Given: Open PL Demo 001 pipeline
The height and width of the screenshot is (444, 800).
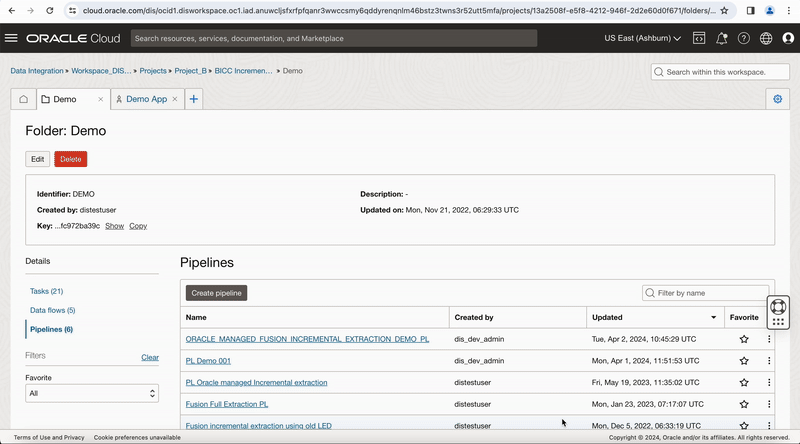Looking at the screenshot, I should [x=208, y=361].
